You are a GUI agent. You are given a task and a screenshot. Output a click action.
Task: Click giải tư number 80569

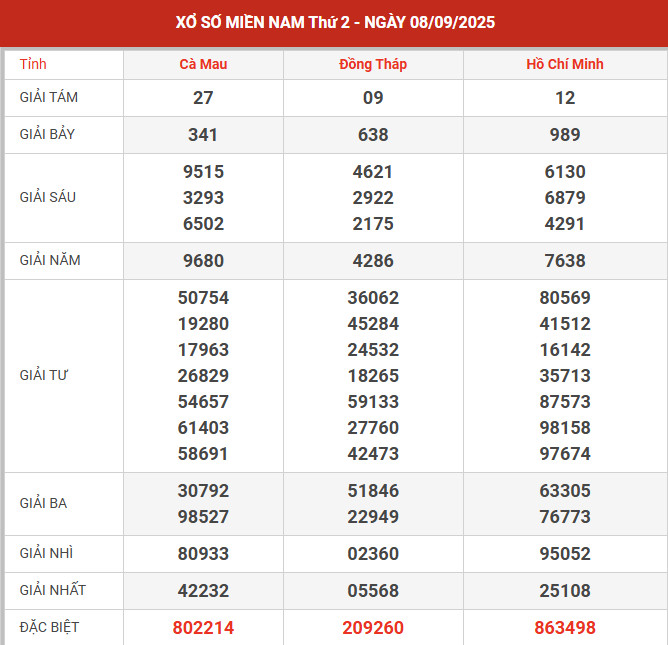click(565, 298)
